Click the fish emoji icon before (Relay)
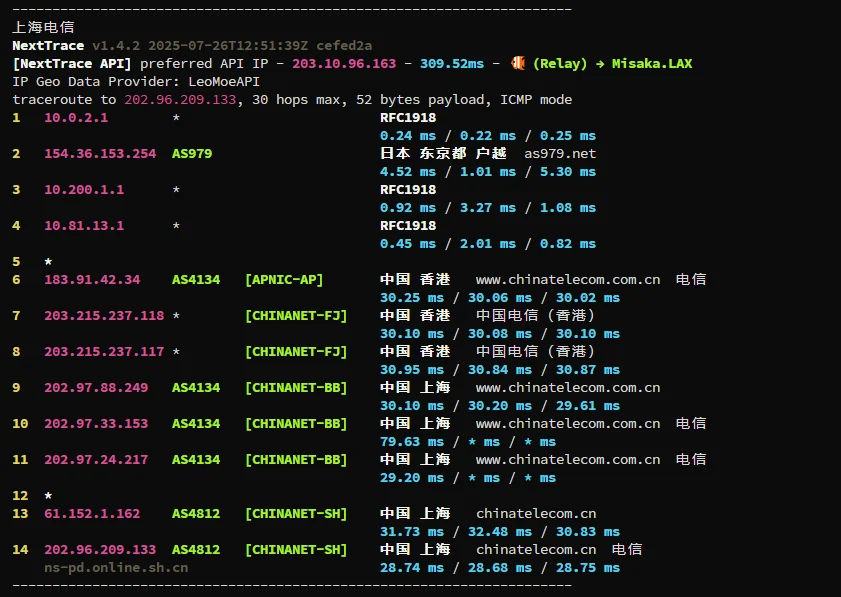841x597 pixels. click(518, 63)
